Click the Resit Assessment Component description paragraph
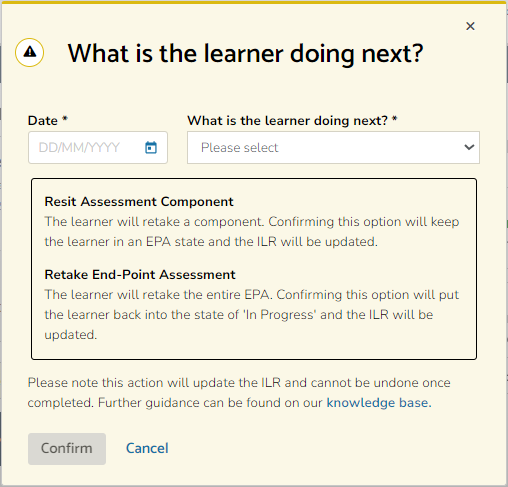The height and width of the screenshot is (487, 508). (x=252, y=232)
